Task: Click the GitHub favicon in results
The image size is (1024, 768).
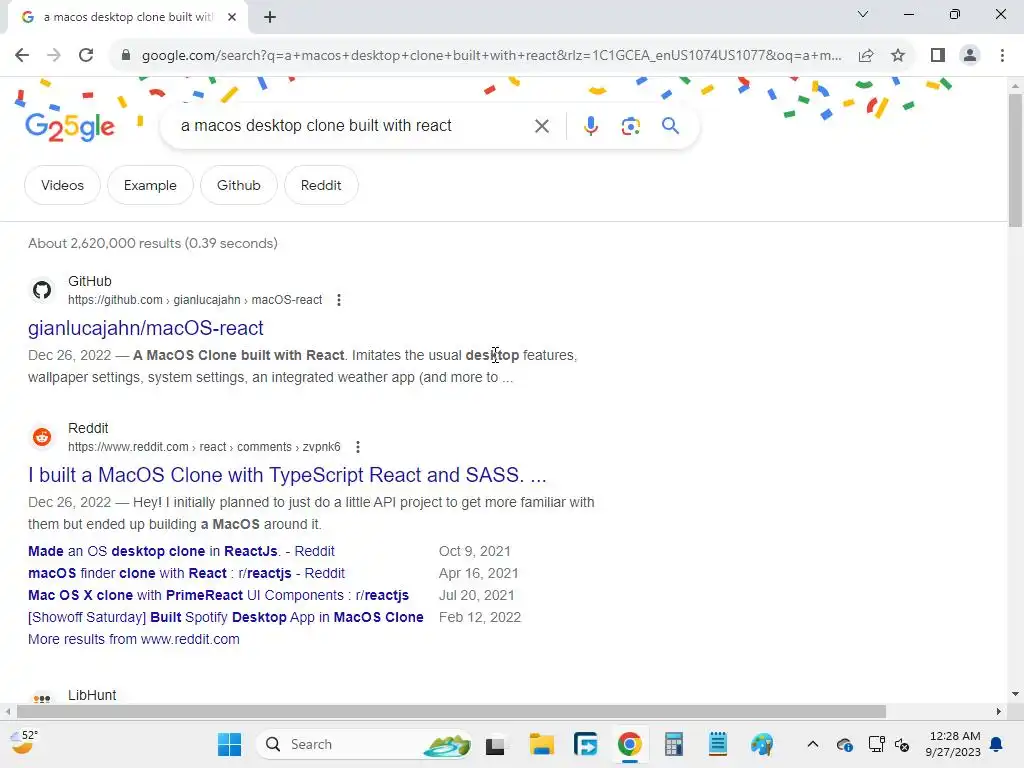Action: click(x=42, y=290)
